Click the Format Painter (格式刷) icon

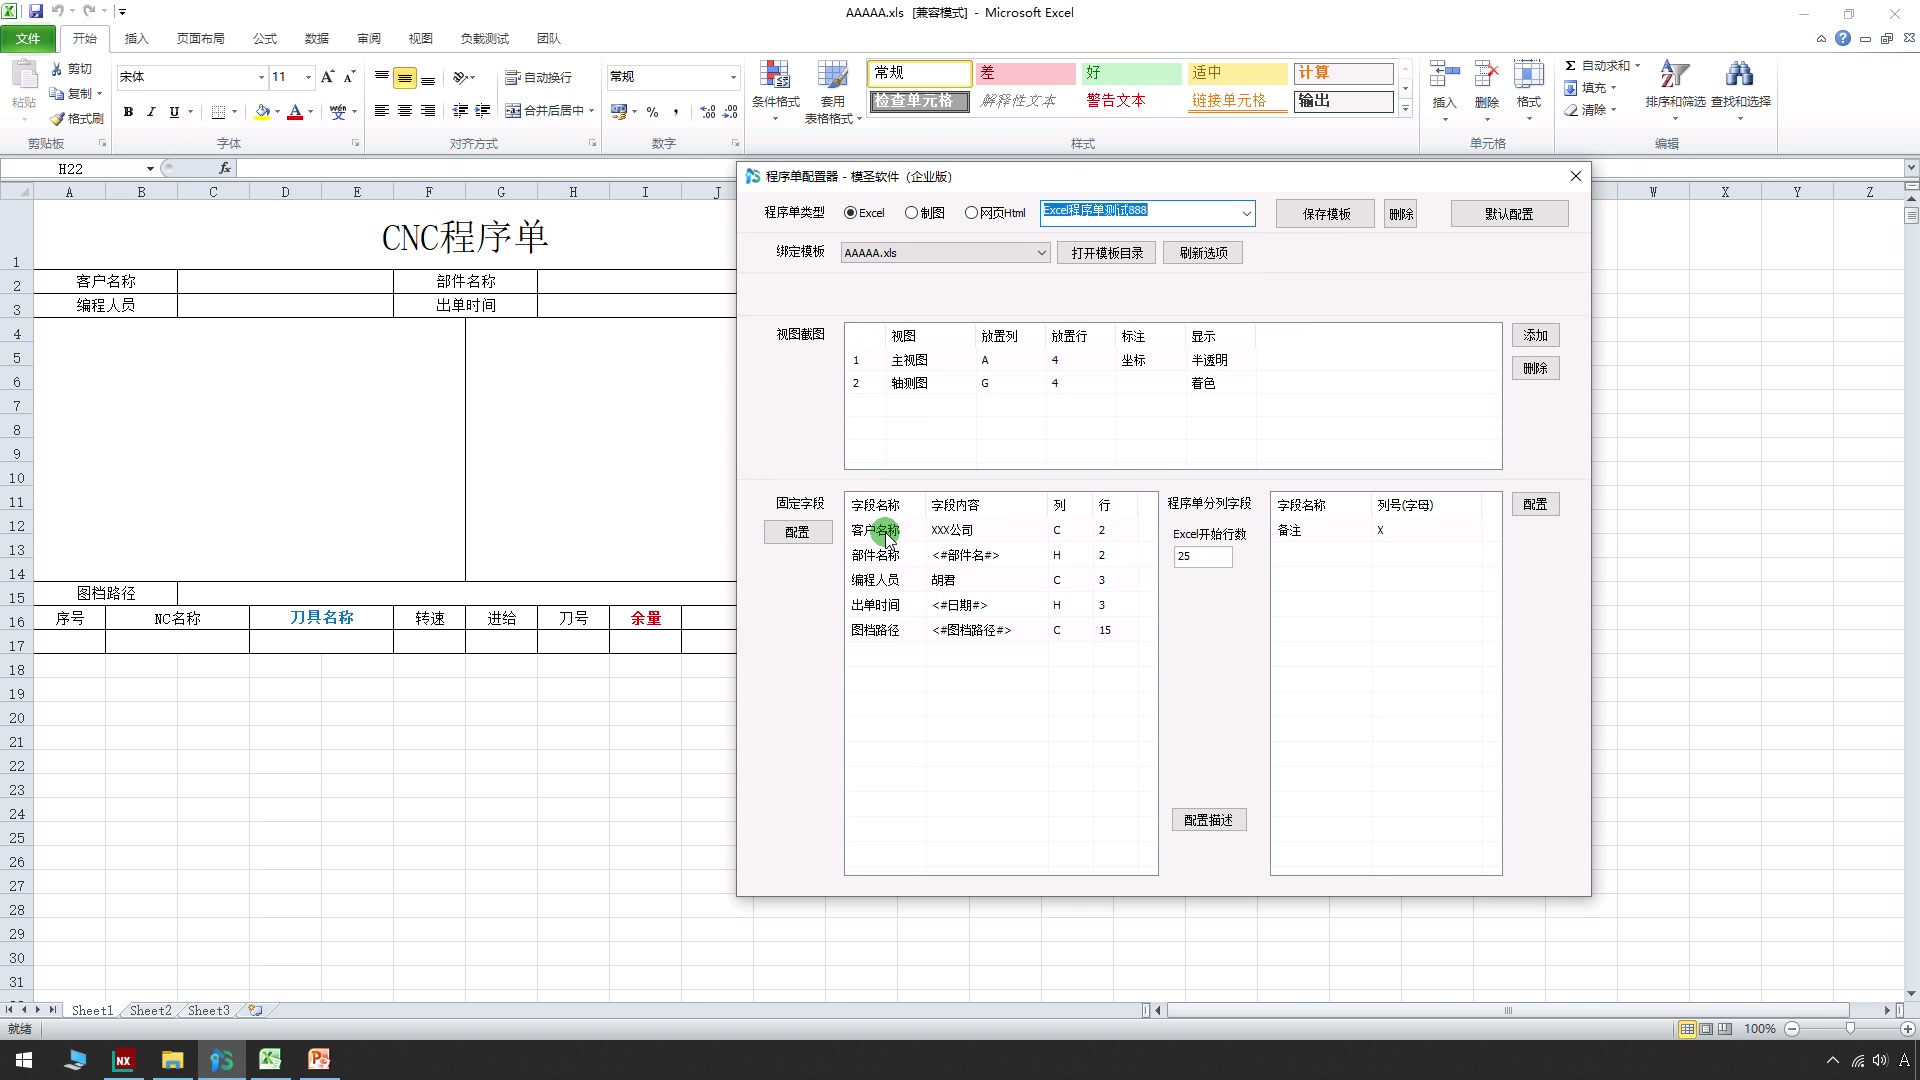[x=77, y=118]
